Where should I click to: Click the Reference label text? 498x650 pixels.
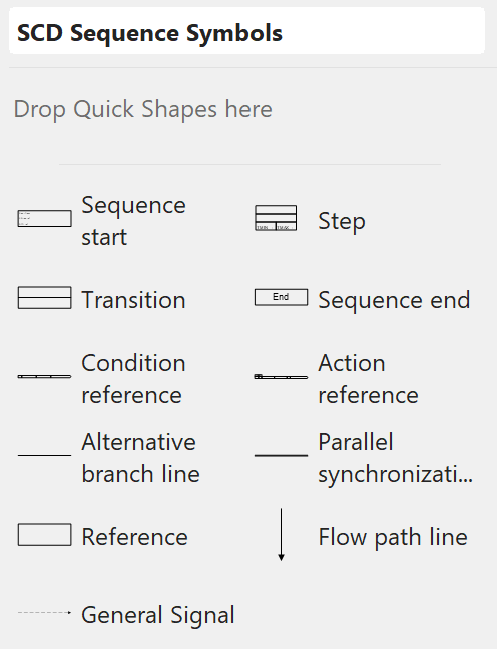(x=134, y=537)
